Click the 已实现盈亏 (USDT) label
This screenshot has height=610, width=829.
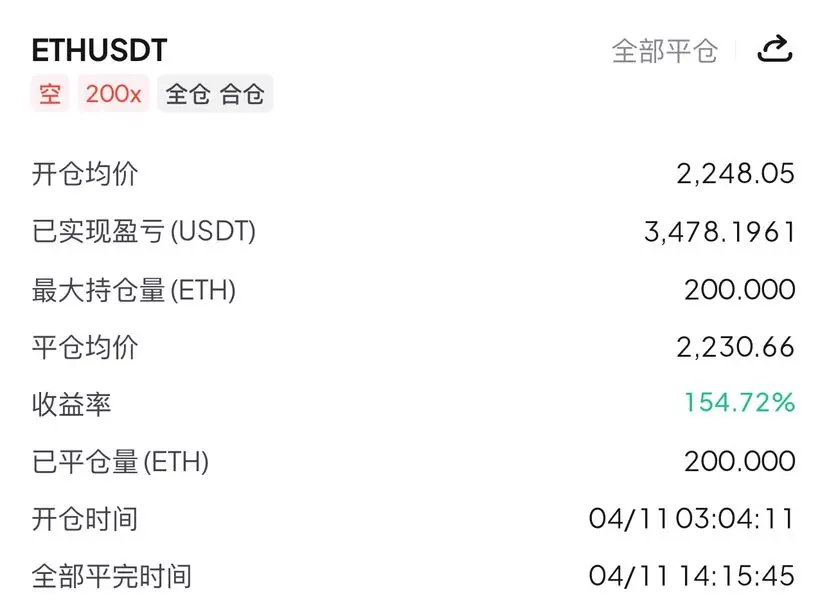144,232
